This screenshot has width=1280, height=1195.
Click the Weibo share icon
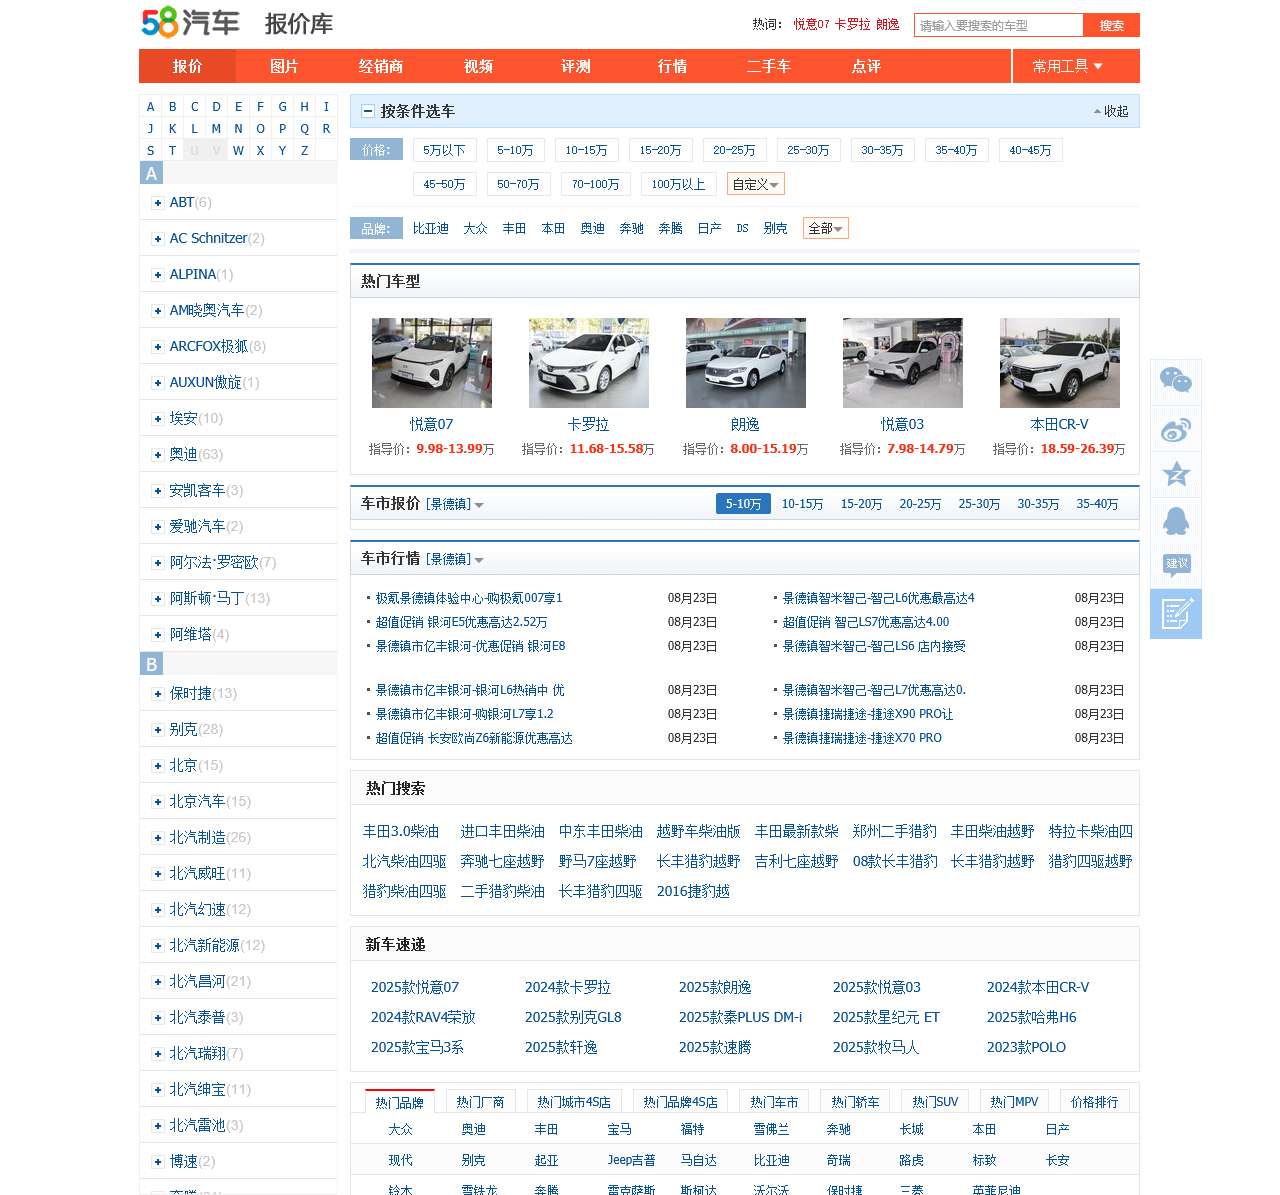tap(1175, 429)
